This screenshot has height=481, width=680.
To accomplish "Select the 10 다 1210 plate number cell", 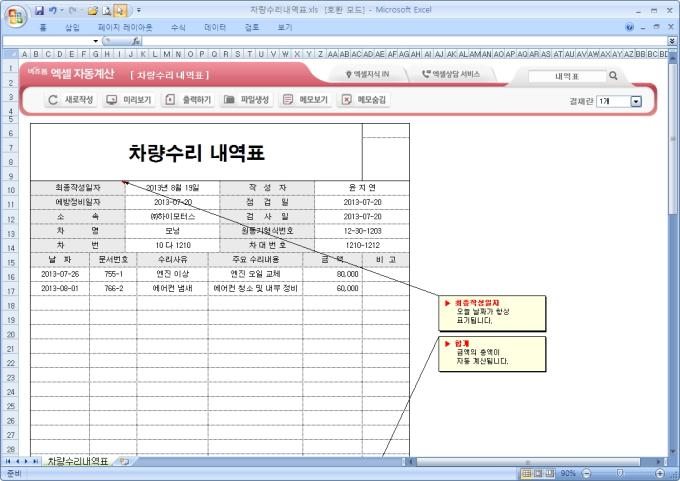I will 173,245.
